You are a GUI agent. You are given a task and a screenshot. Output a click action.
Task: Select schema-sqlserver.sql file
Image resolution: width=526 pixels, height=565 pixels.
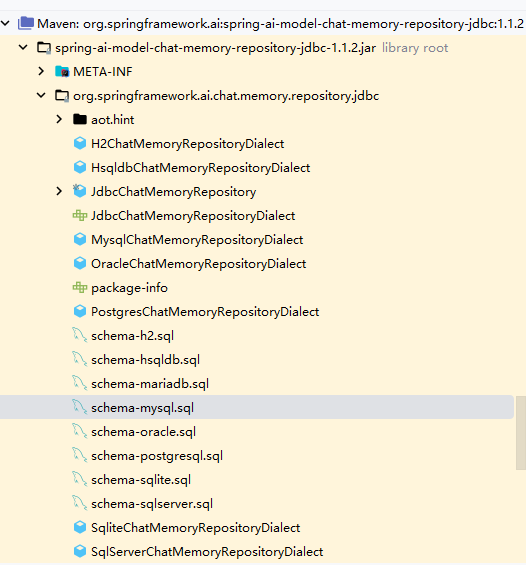(152, 504)
